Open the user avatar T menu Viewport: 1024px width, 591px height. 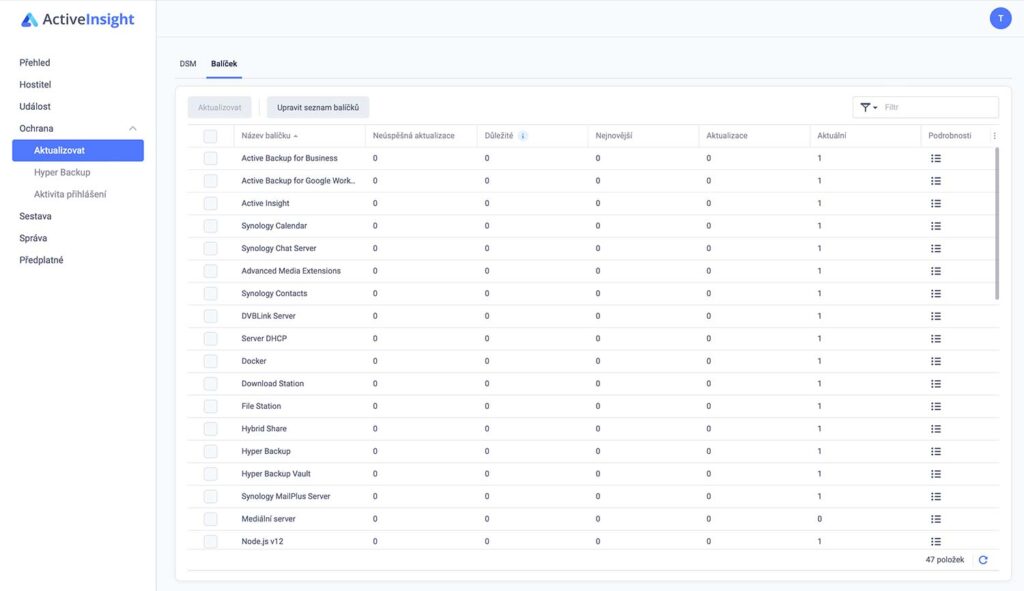pos(1000,18)
